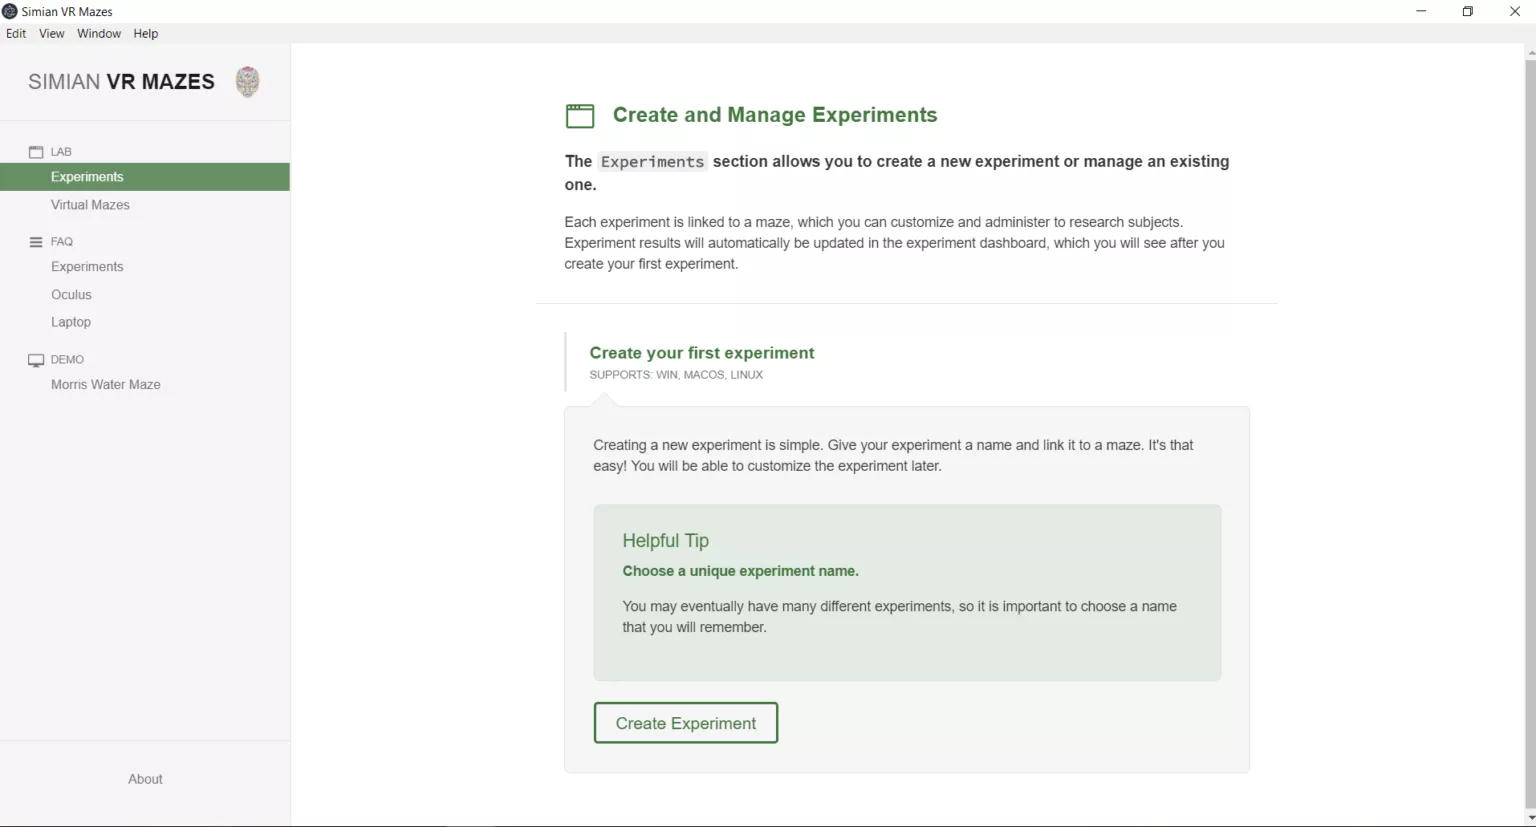Open the About page link
The height and width of the screenshot is (827, 1536).
[x=145, y=779]
